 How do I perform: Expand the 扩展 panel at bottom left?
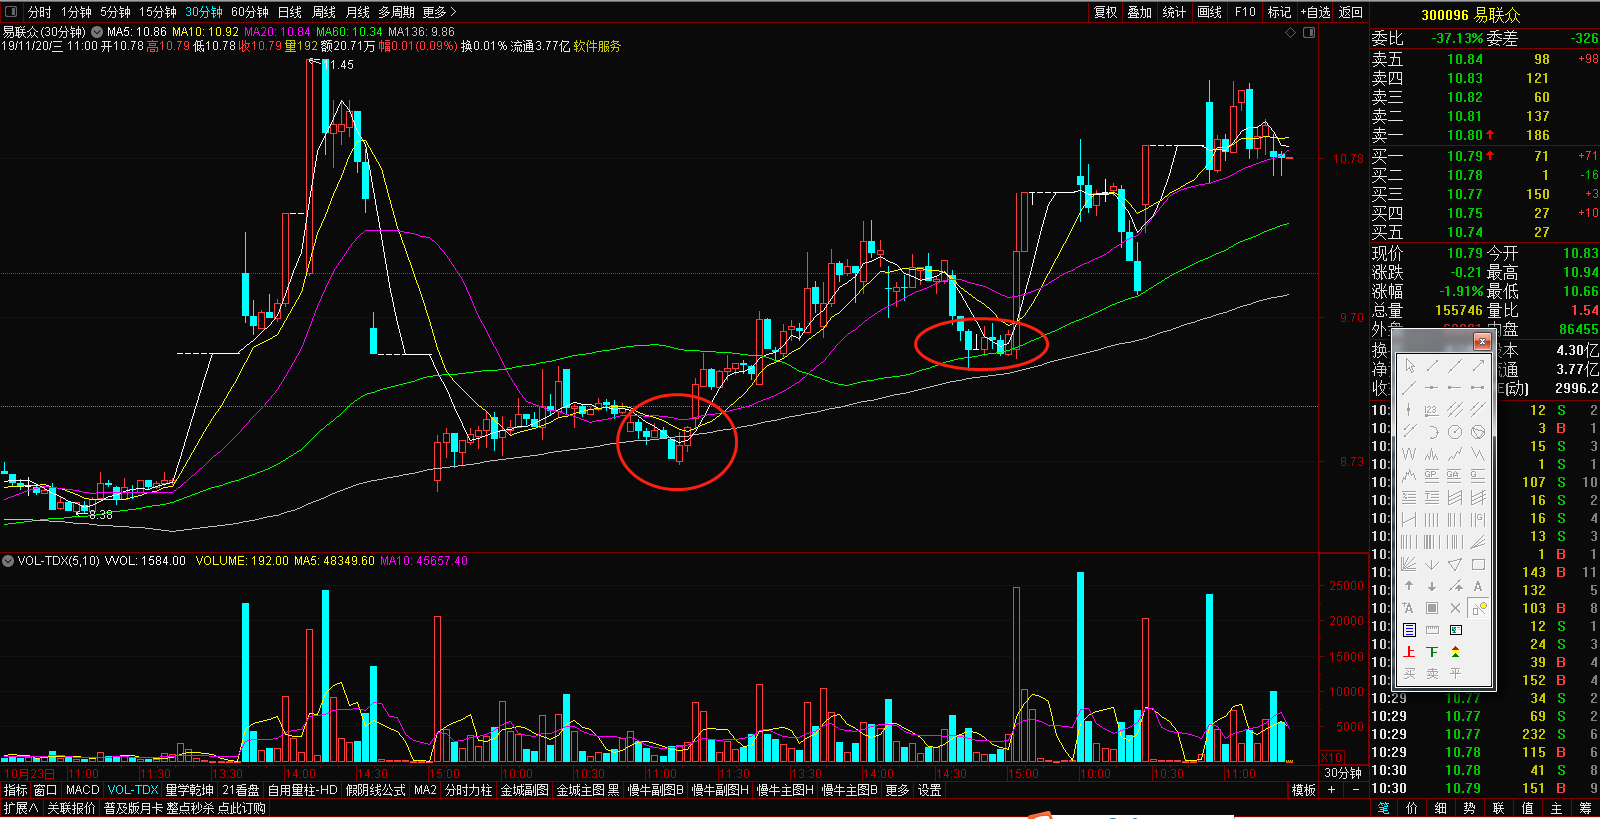pos(20,808)
